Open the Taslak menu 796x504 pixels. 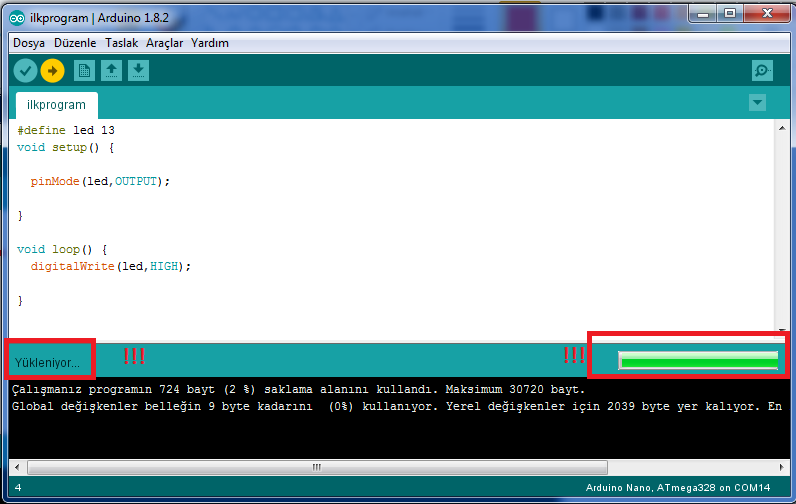[122, 43]
